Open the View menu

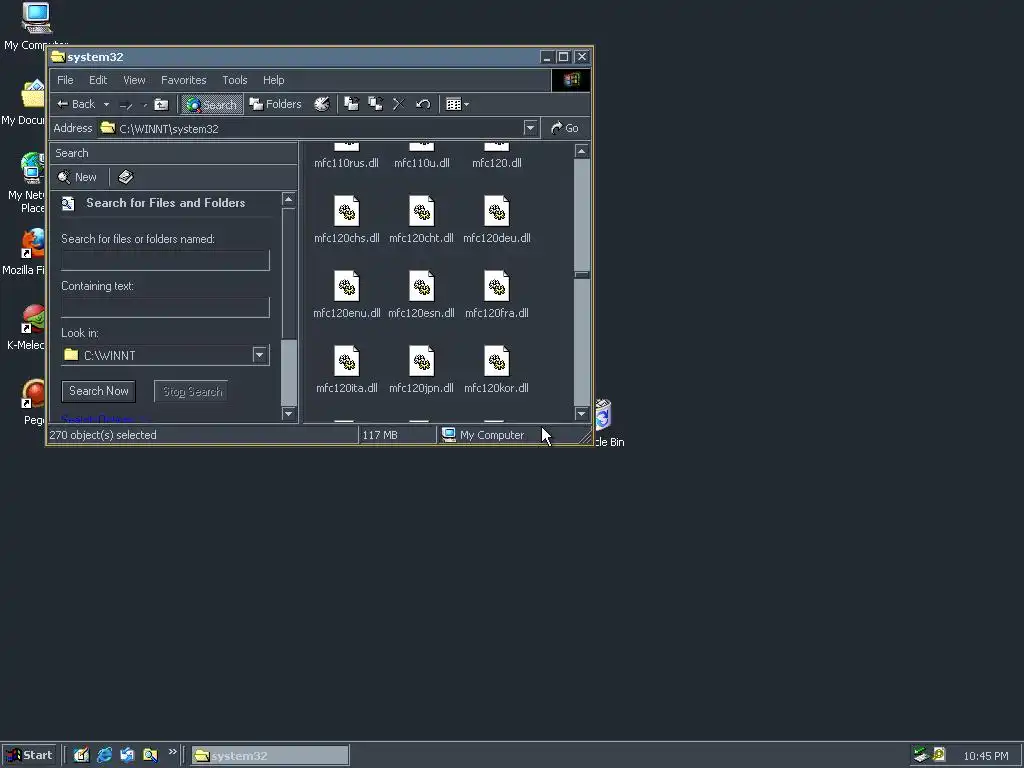134,80
